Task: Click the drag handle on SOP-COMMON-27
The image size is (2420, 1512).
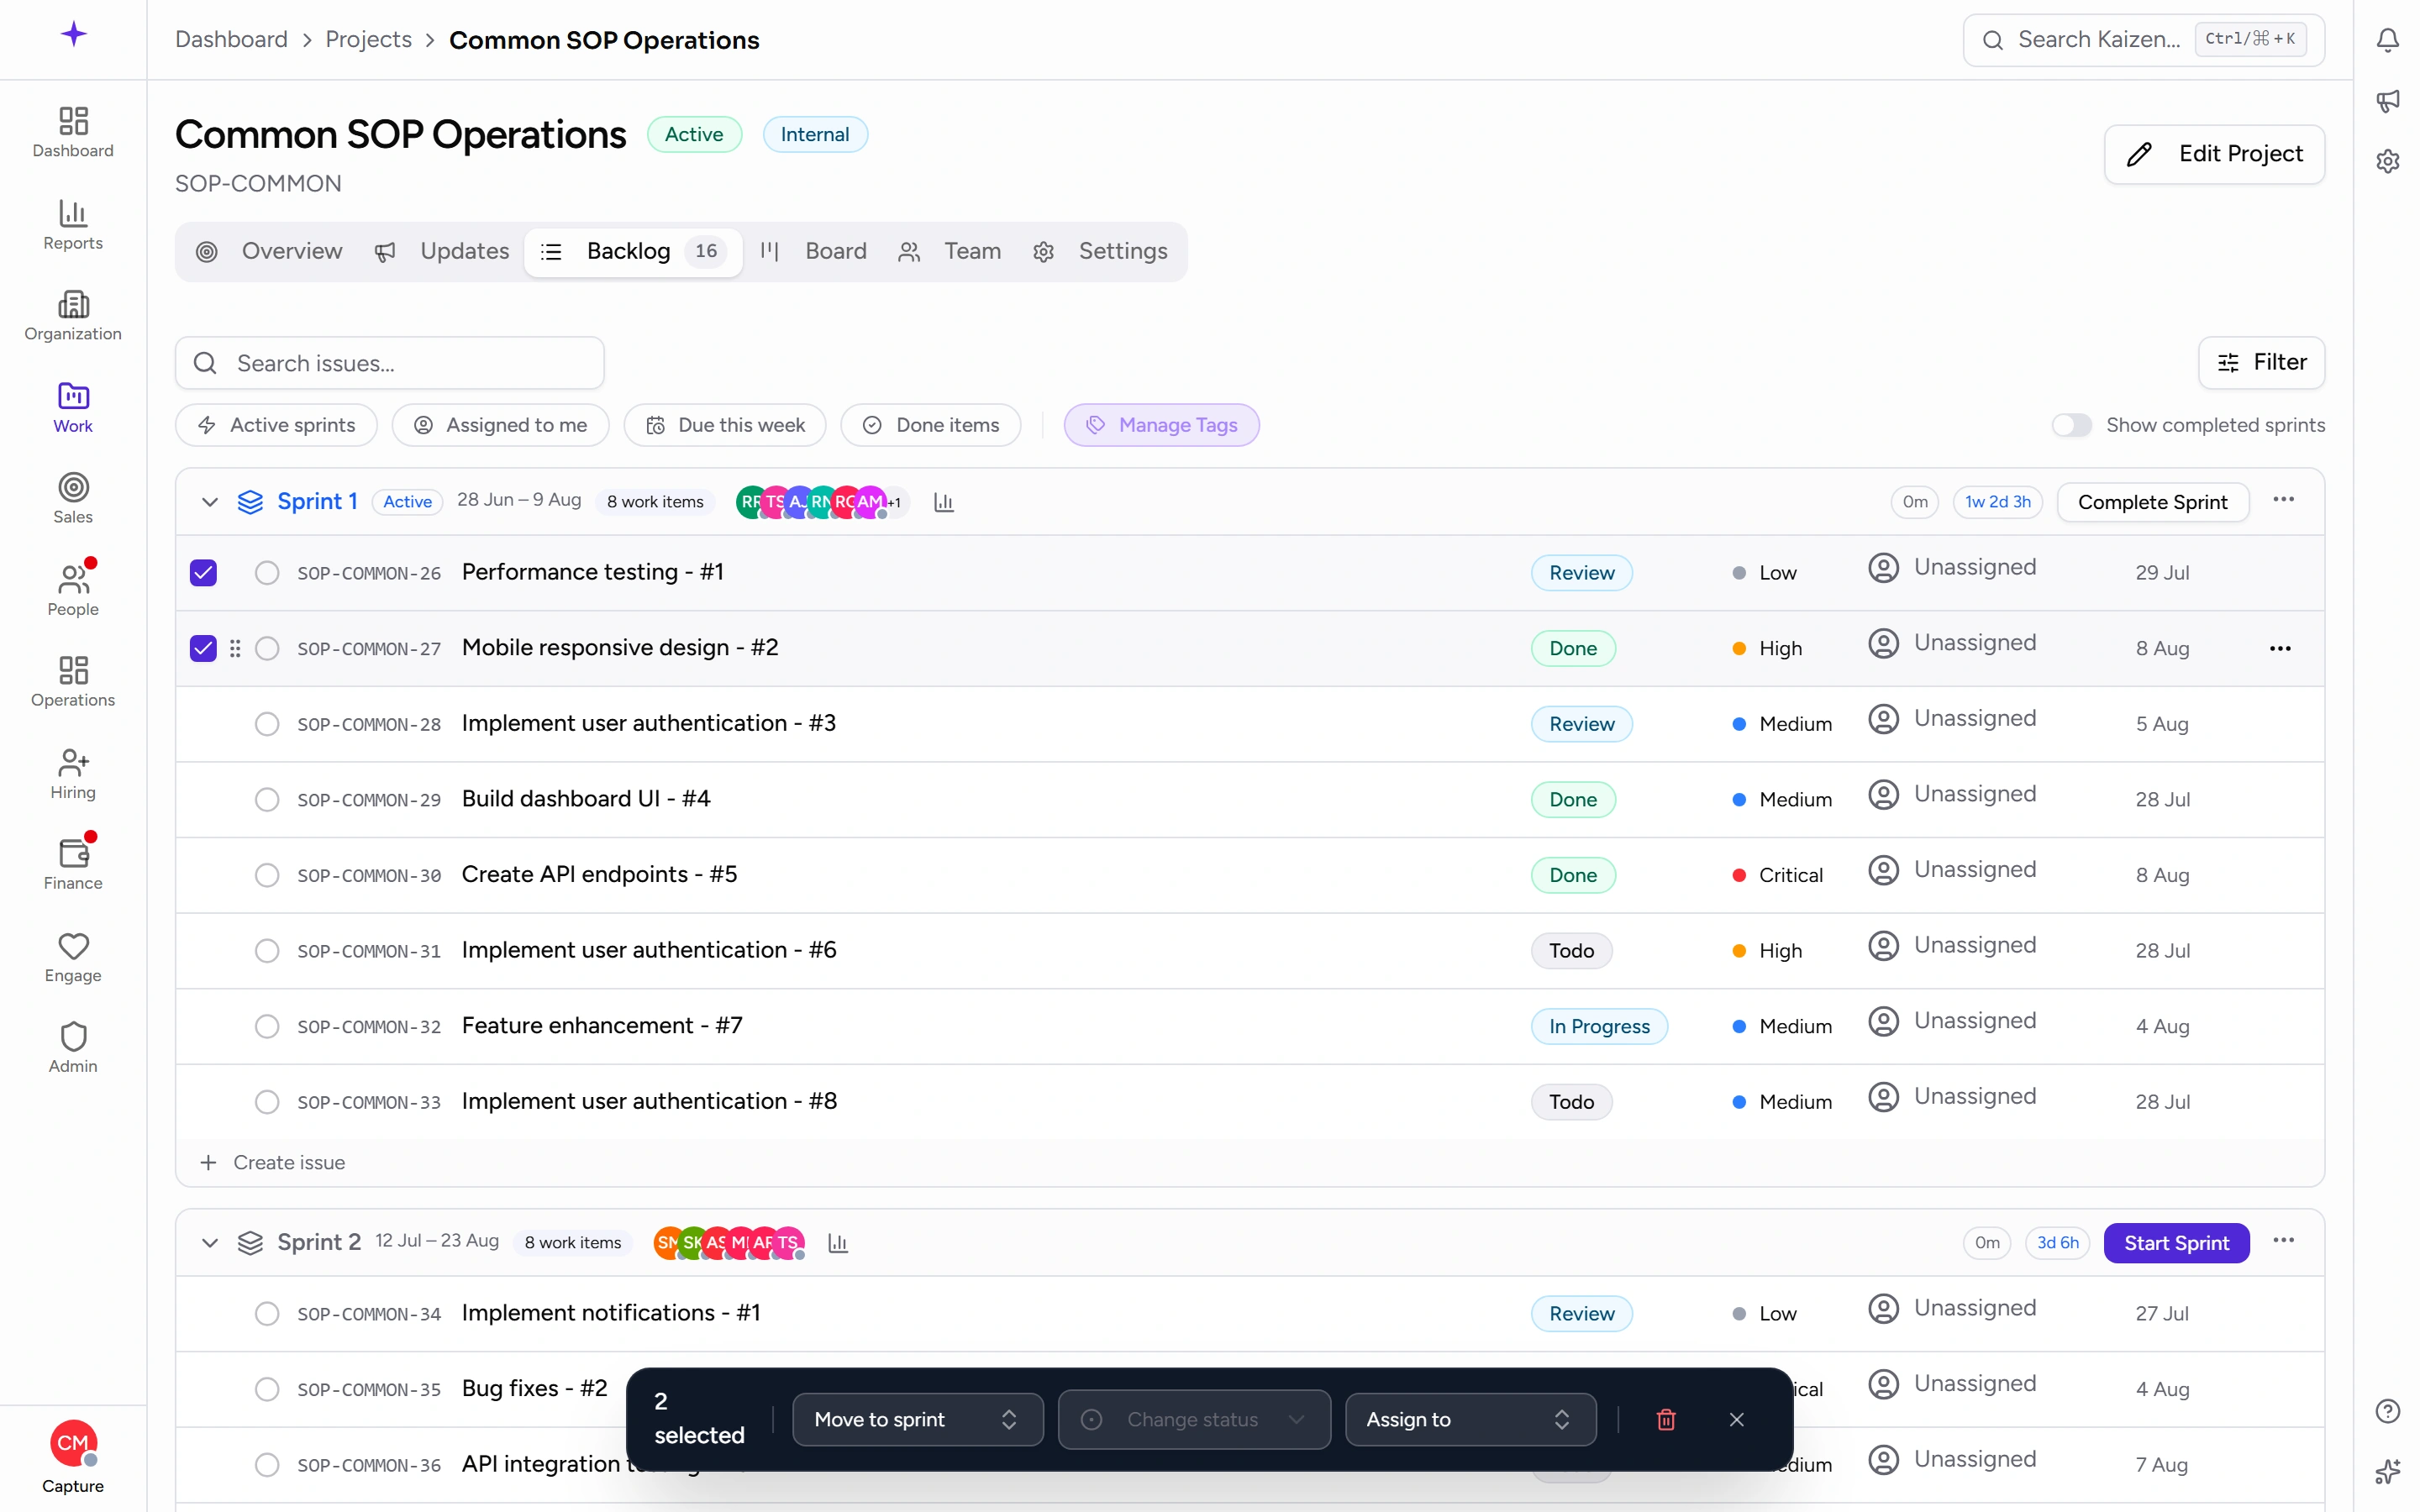Action: pos(235,649)
